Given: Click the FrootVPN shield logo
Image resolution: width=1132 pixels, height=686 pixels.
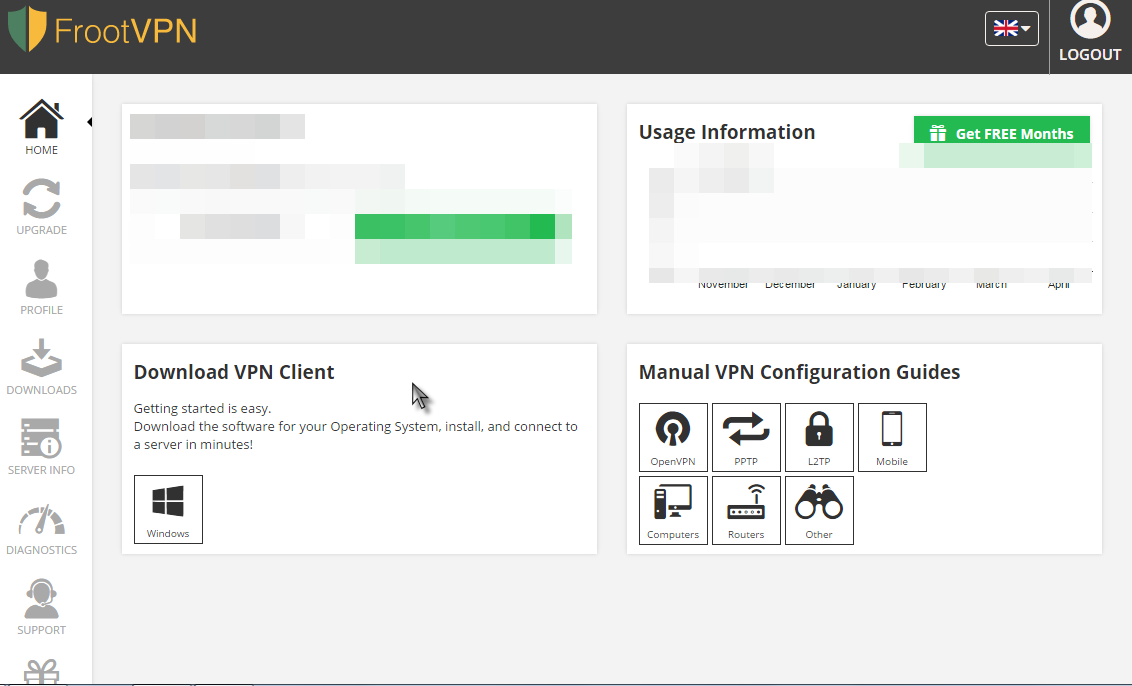Looking at the screenshot, I should [27, 29].
